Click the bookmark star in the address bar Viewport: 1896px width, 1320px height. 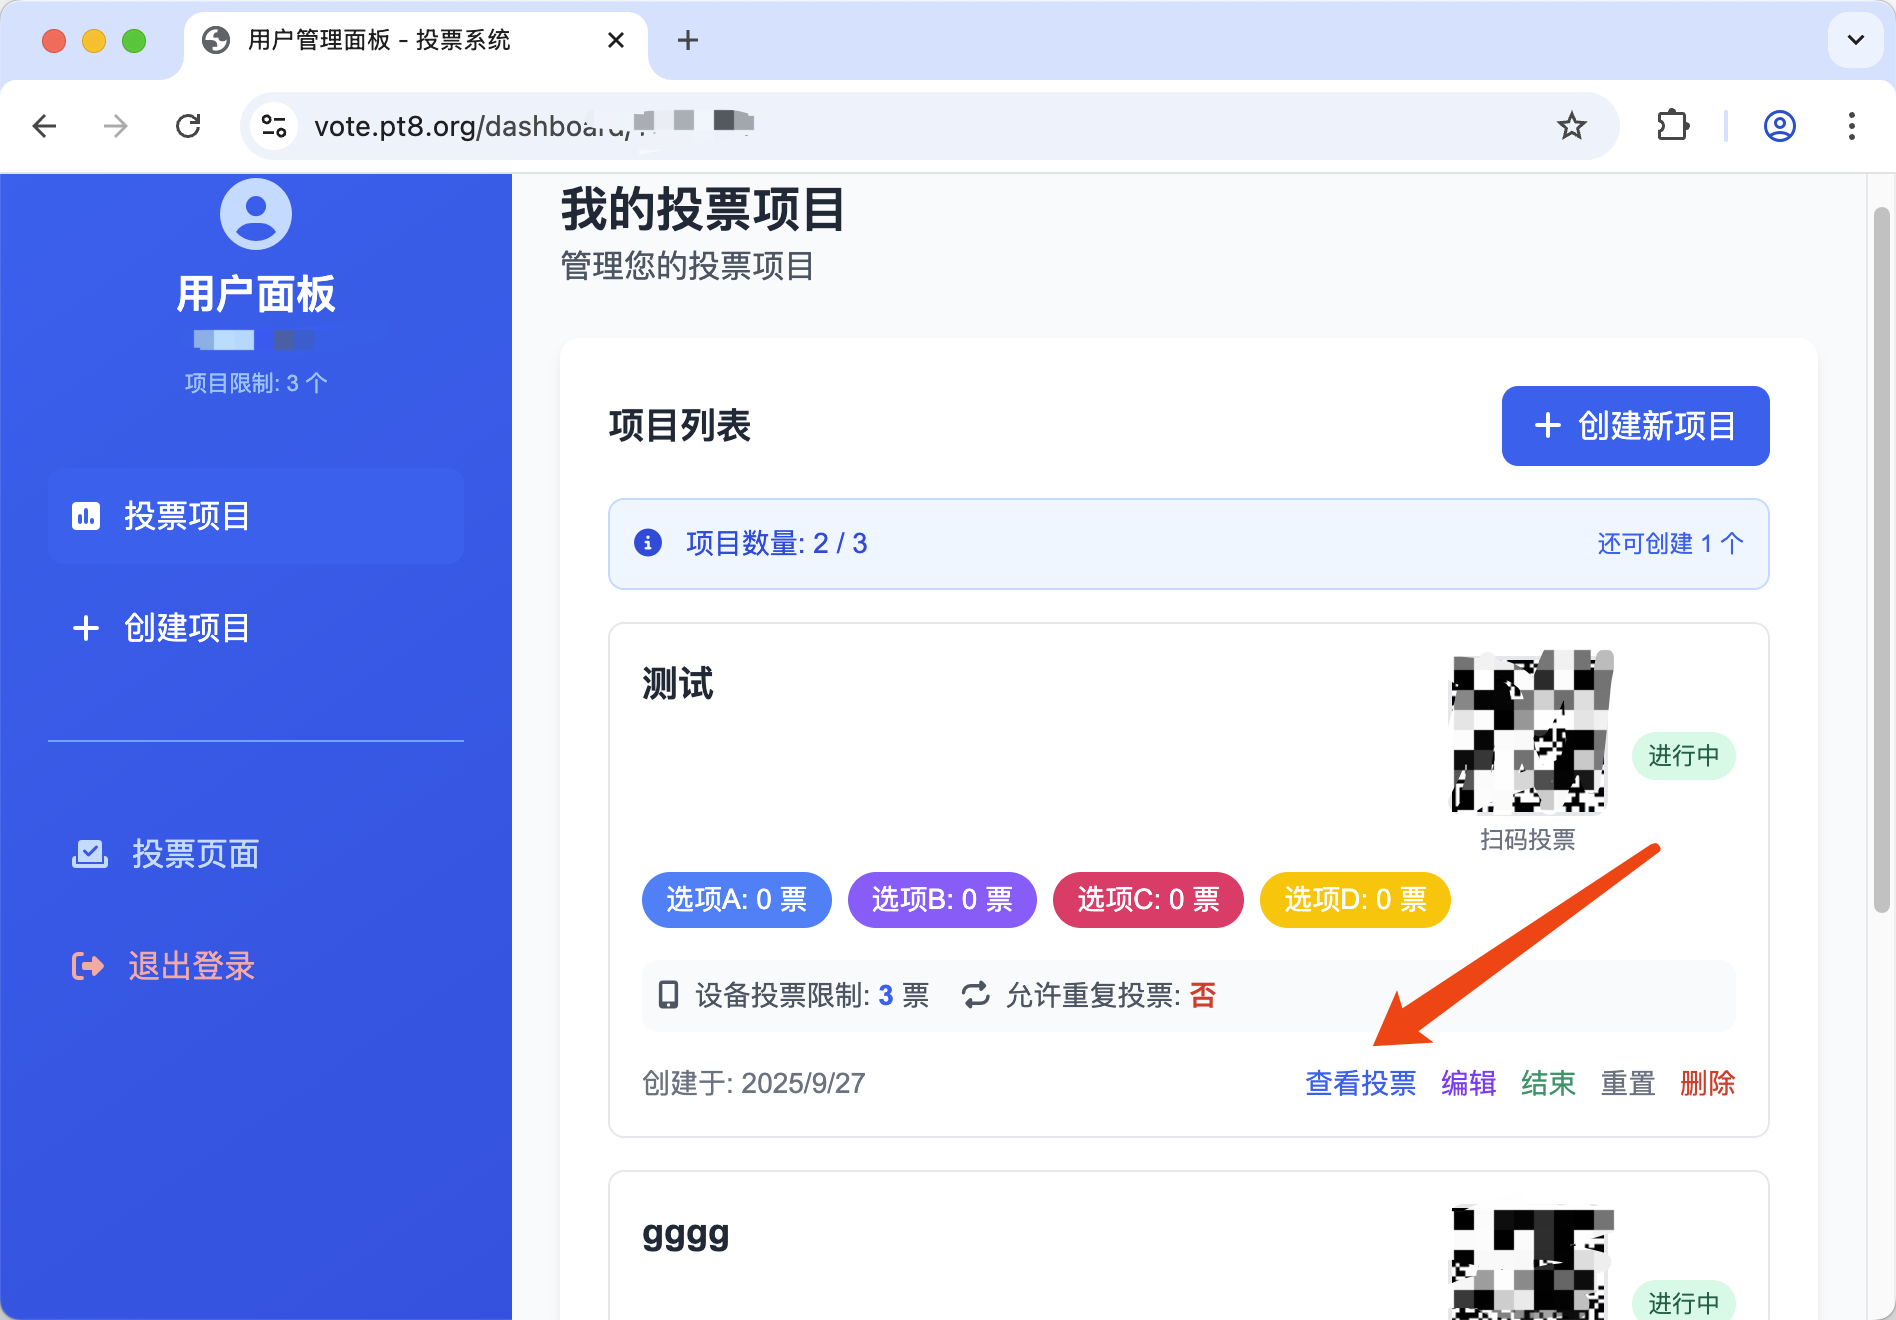1573,126
